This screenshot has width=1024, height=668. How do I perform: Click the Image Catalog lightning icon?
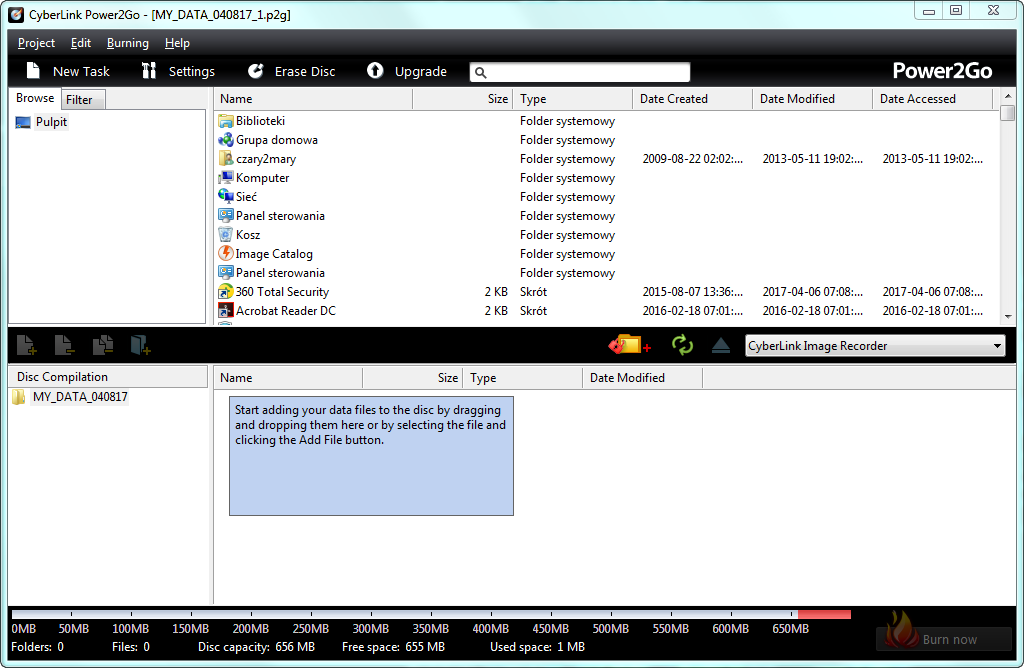(225, 253)
